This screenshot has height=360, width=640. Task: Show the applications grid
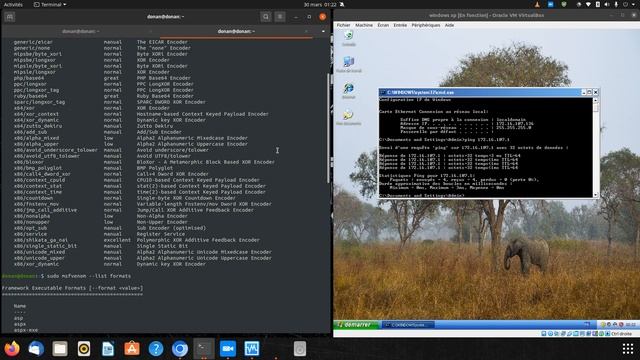coord(628,349)
